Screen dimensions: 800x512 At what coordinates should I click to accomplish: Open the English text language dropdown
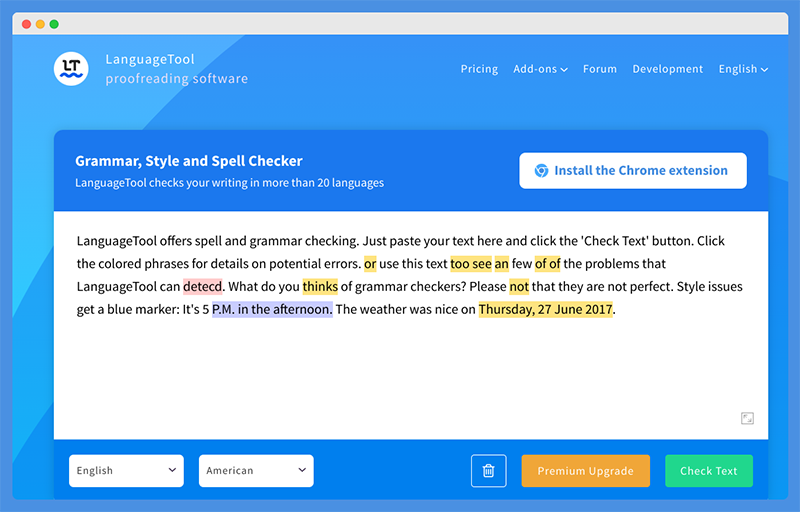126,471
